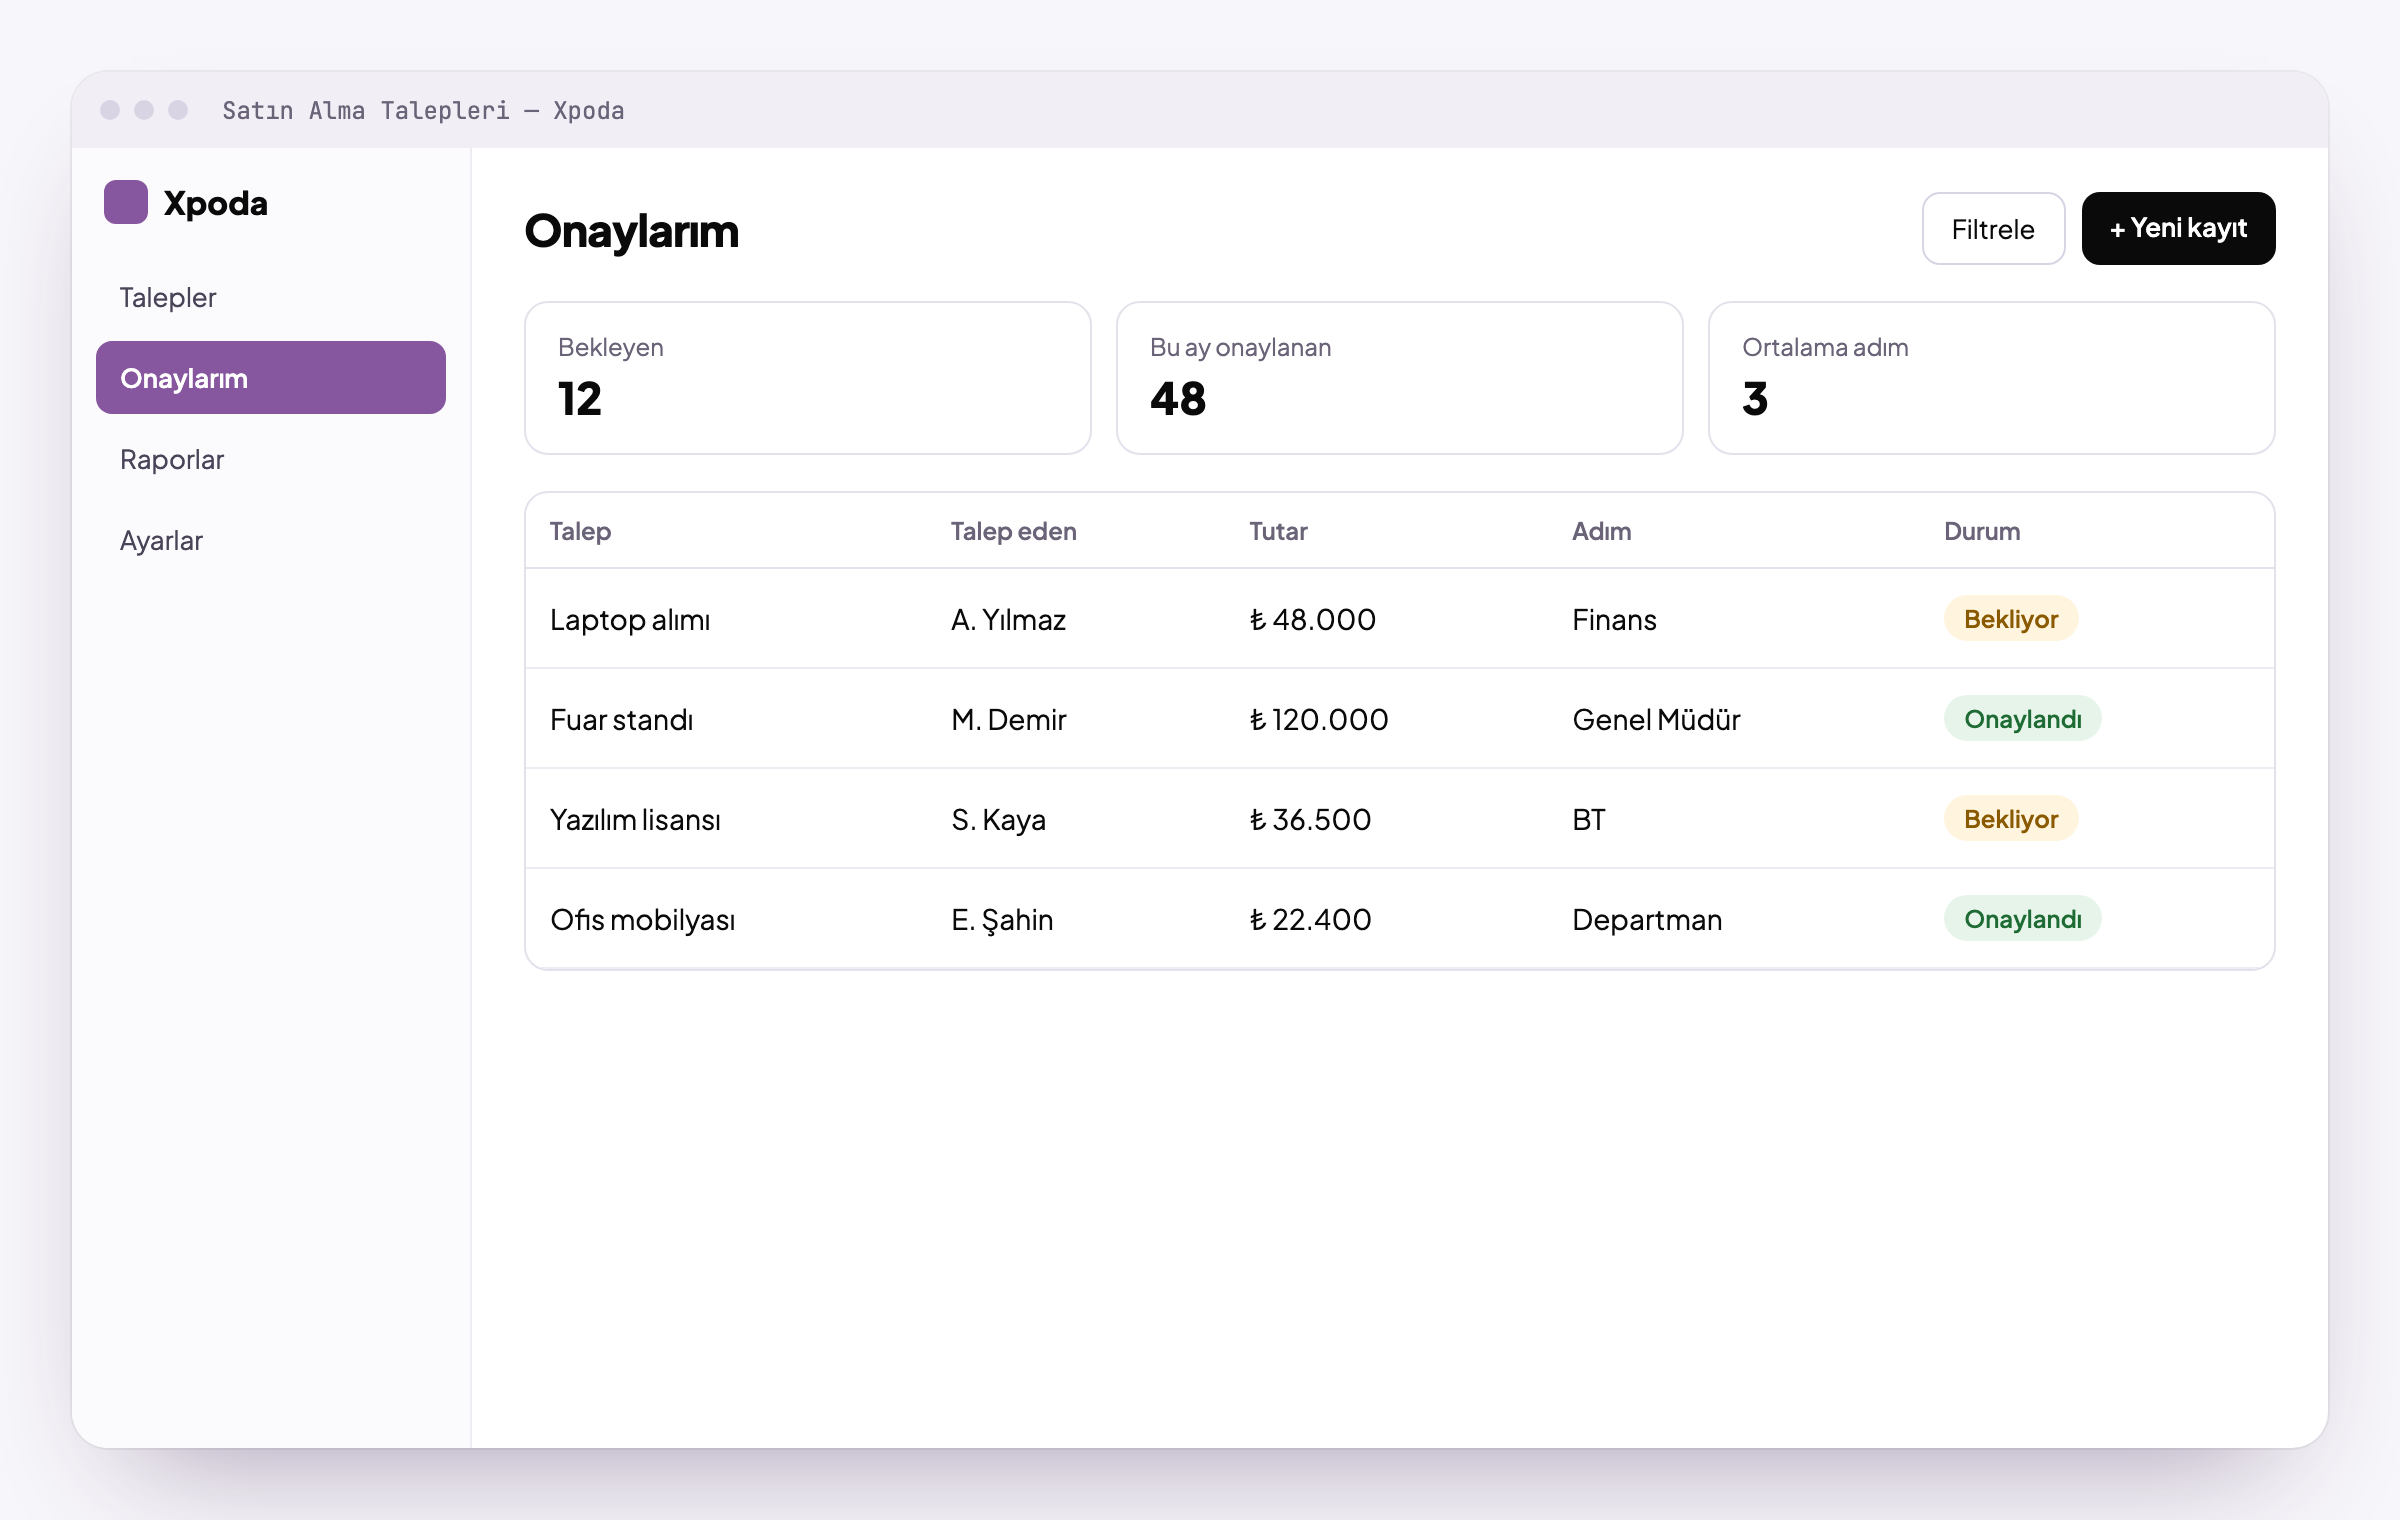Click requester S. Kaya
Screen dimensions: 2400x1520
coord(998,819)
